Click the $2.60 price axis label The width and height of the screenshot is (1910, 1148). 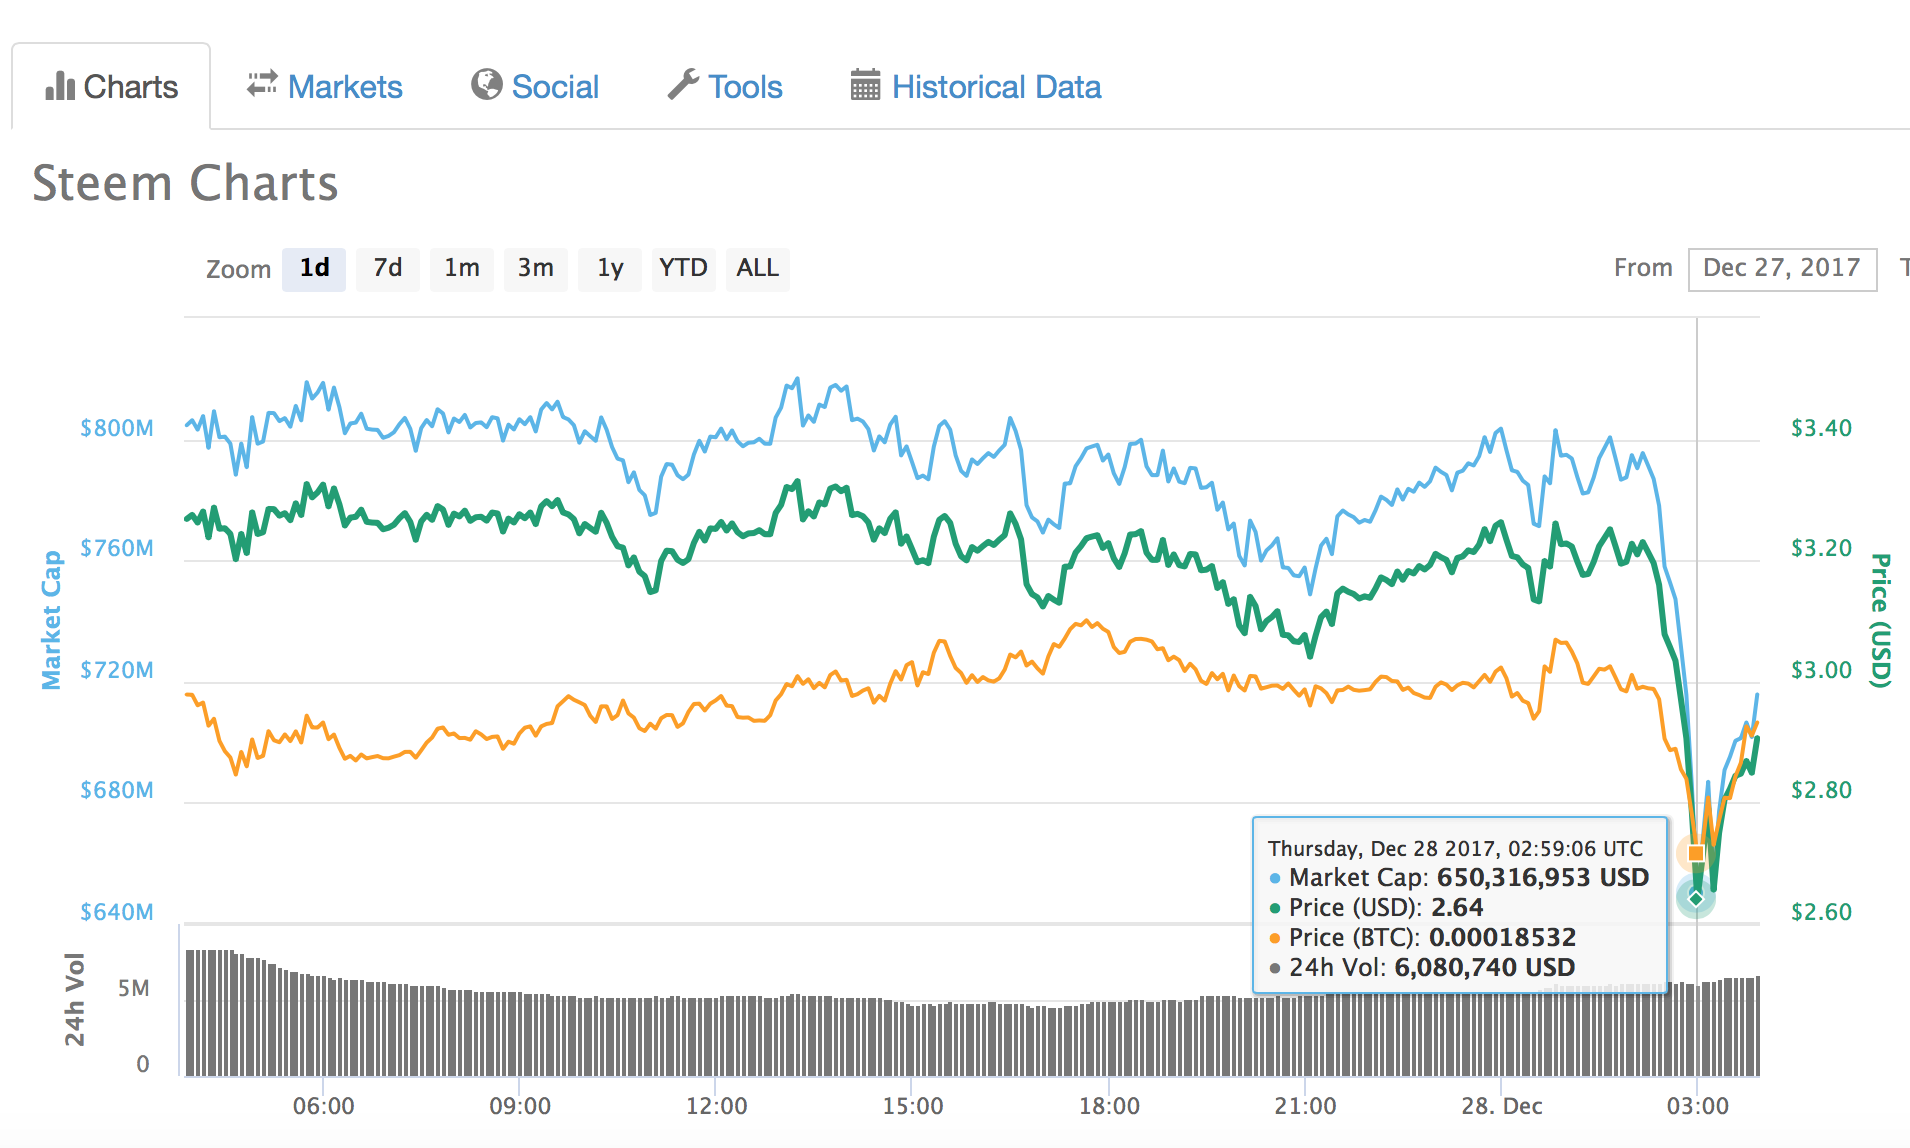pos(1821,912)
